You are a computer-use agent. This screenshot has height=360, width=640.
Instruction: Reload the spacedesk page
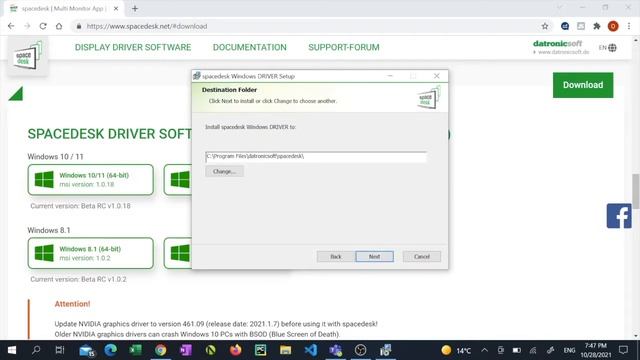[43, 26]
